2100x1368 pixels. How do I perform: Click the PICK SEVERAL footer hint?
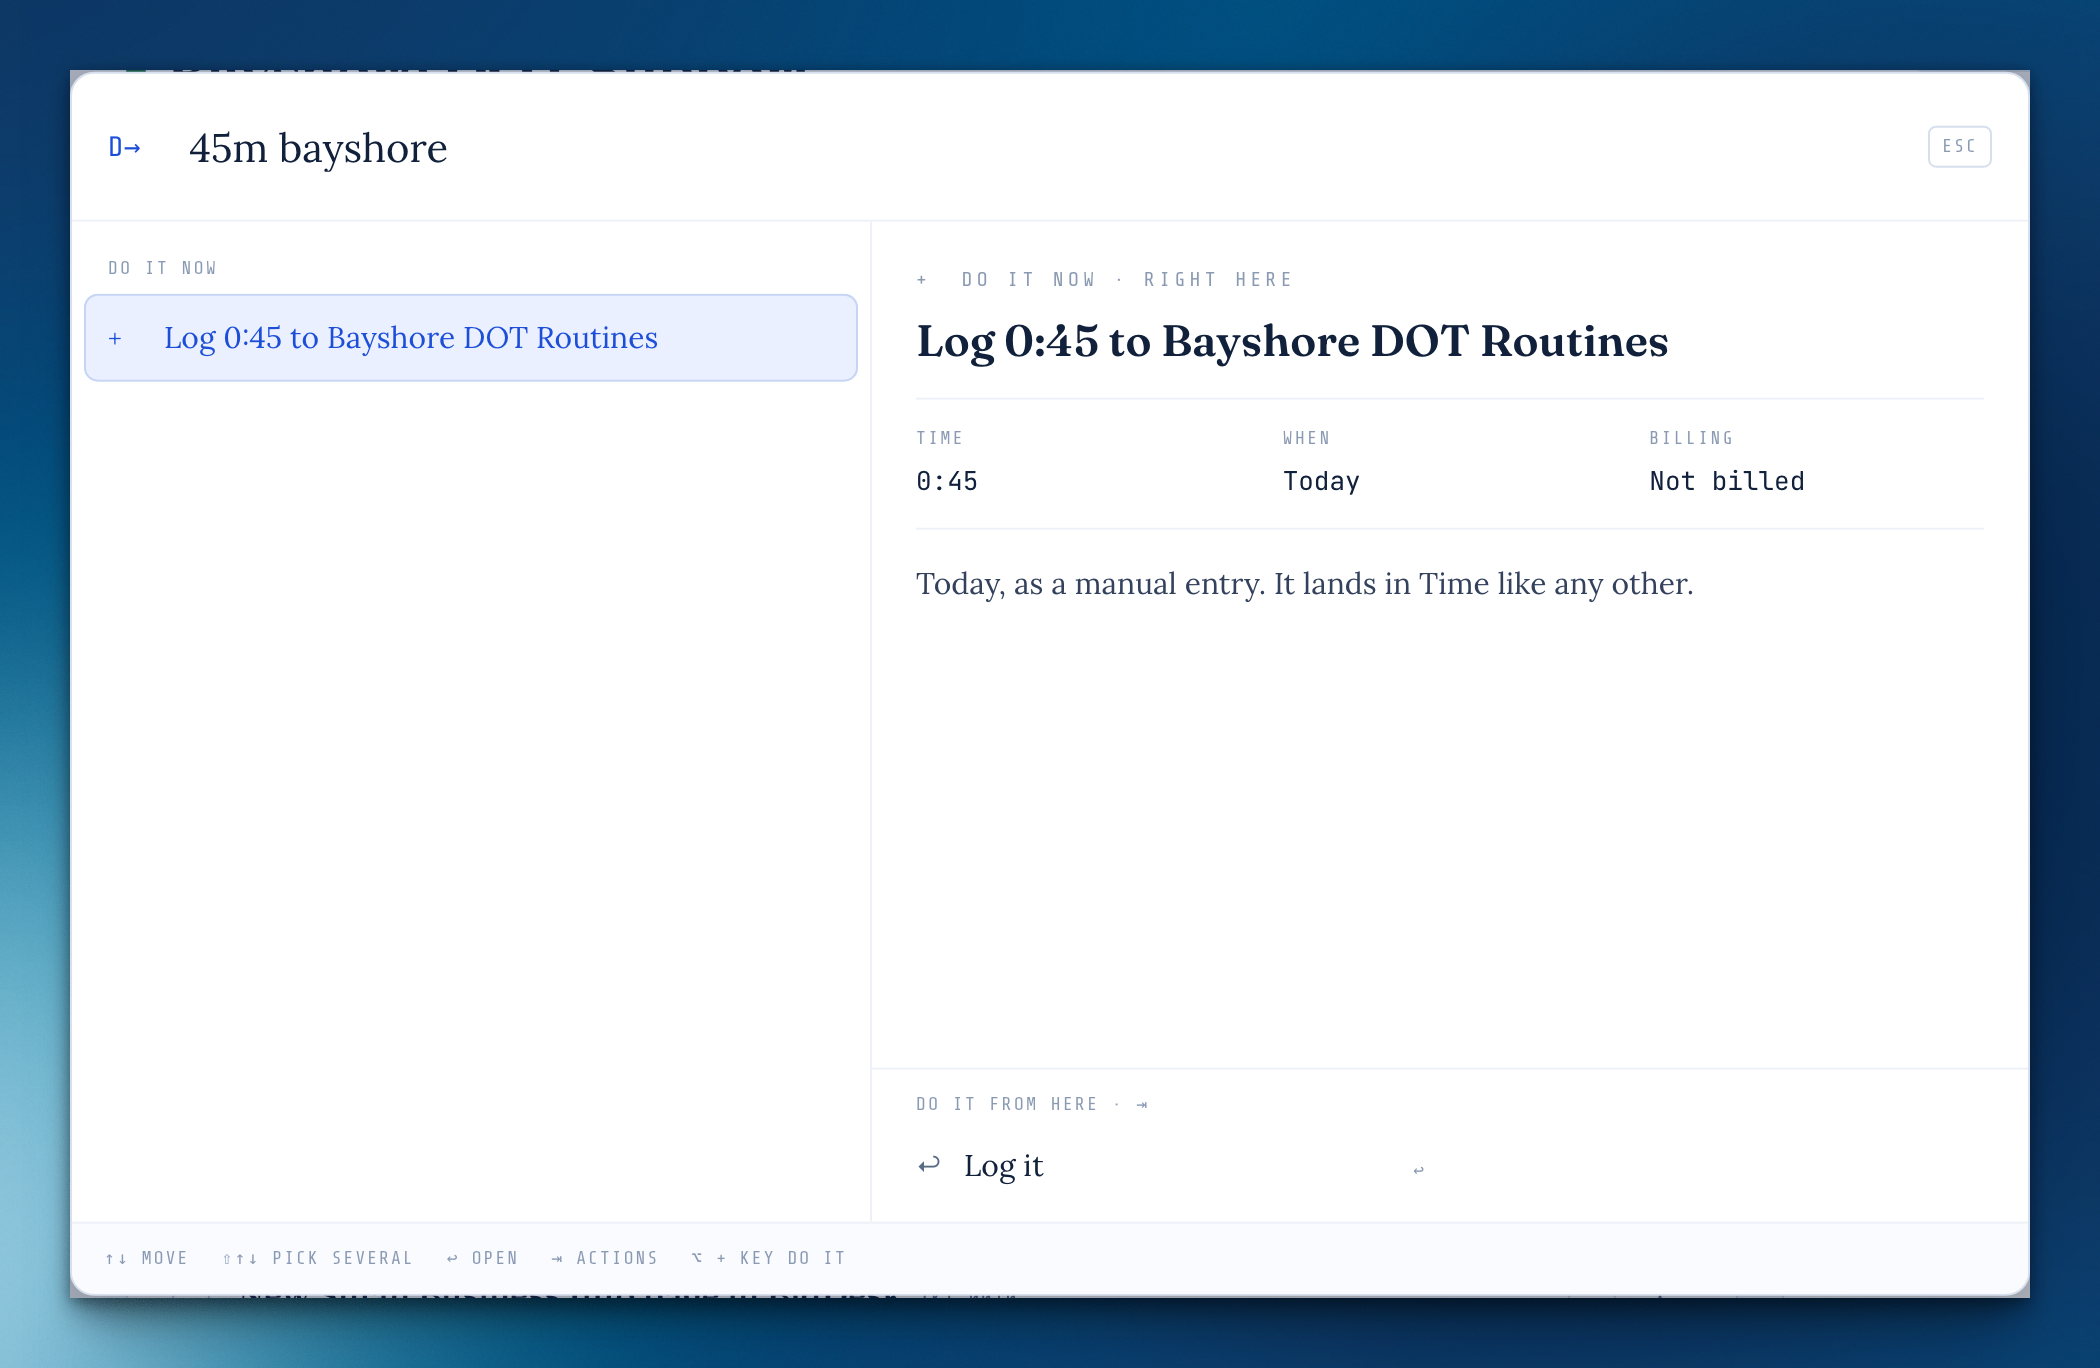(318, 1258)
